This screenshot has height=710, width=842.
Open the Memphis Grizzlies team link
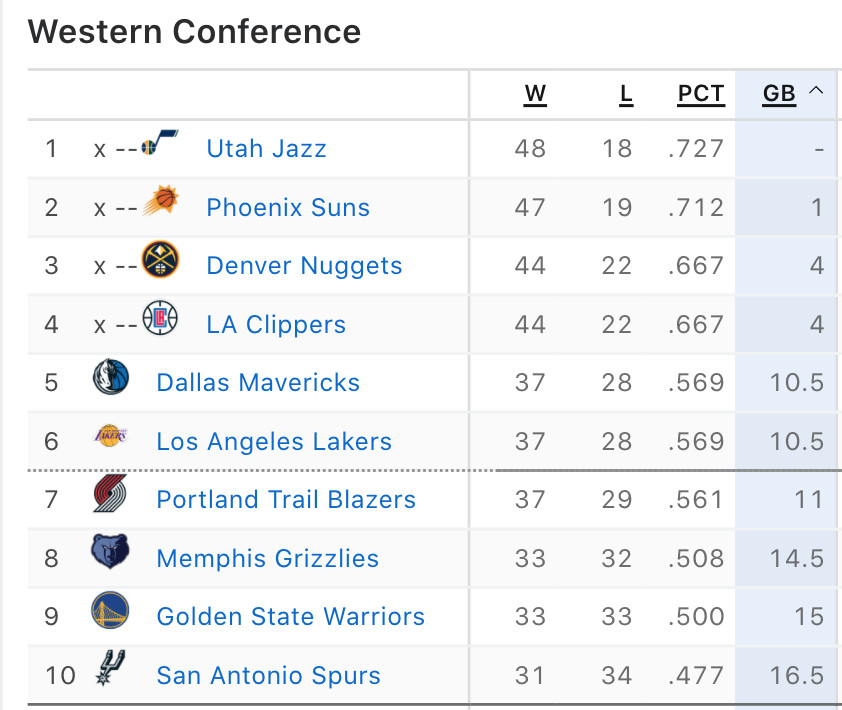(x=267, y=558)
